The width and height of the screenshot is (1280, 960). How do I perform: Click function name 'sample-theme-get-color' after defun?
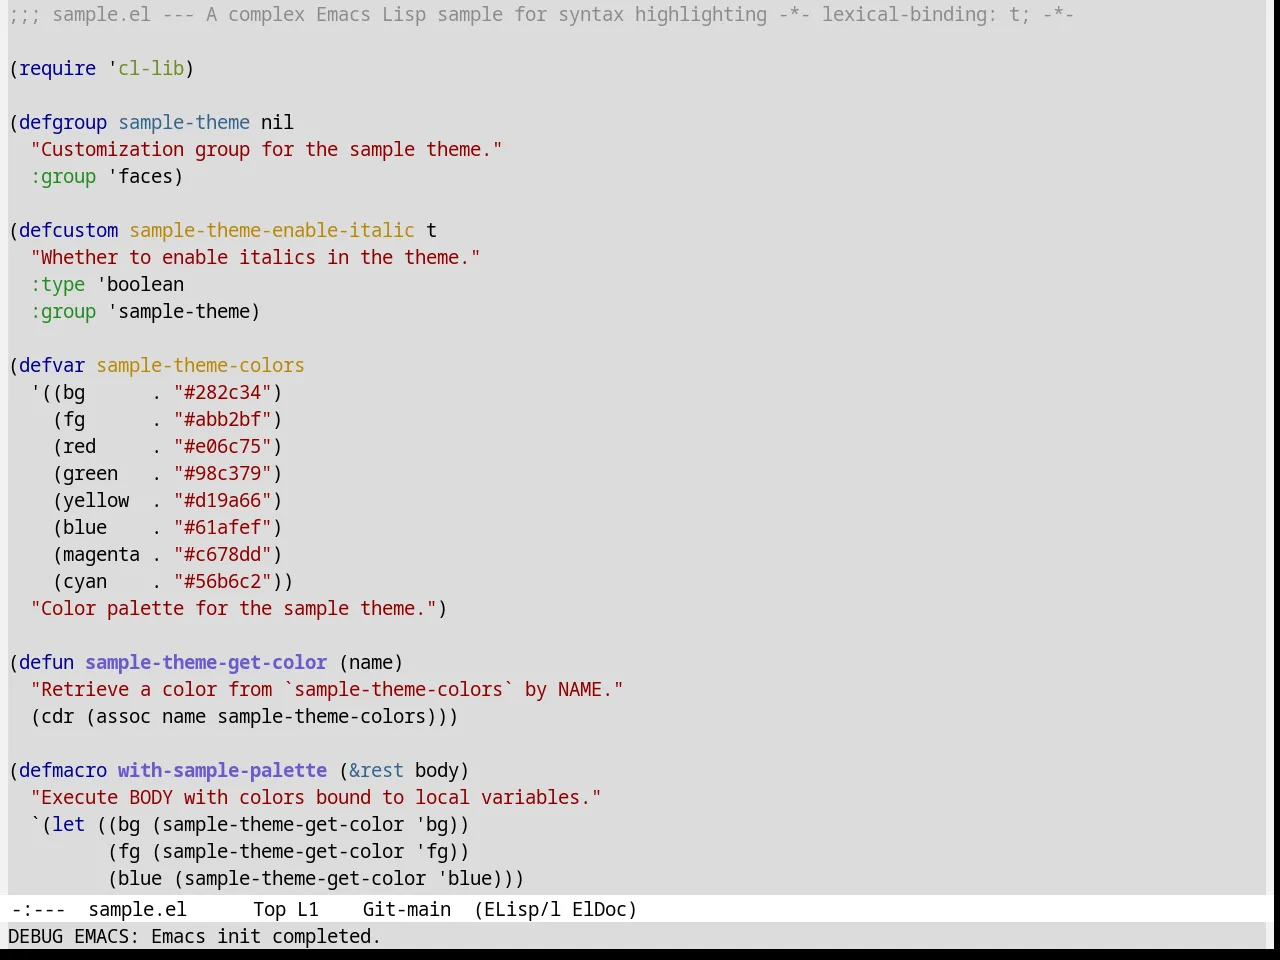coord(206,662)
